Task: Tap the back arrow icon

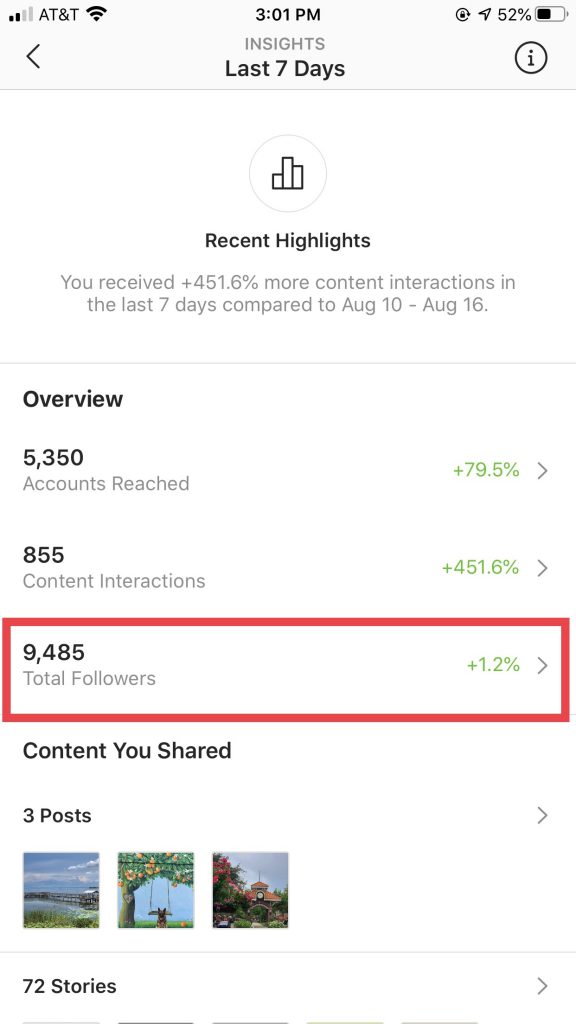Action: (x=33, y=57)
